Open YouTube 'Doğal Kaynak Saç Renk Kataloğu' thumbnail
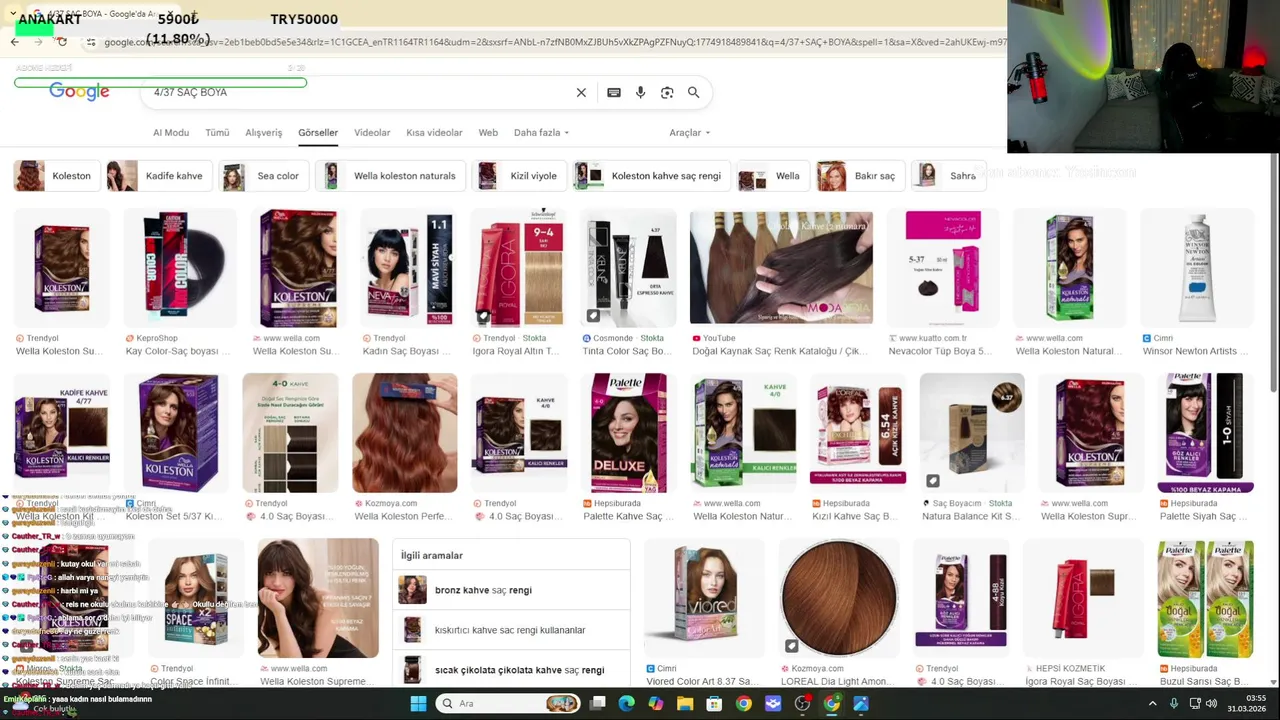 coord(781,268)
